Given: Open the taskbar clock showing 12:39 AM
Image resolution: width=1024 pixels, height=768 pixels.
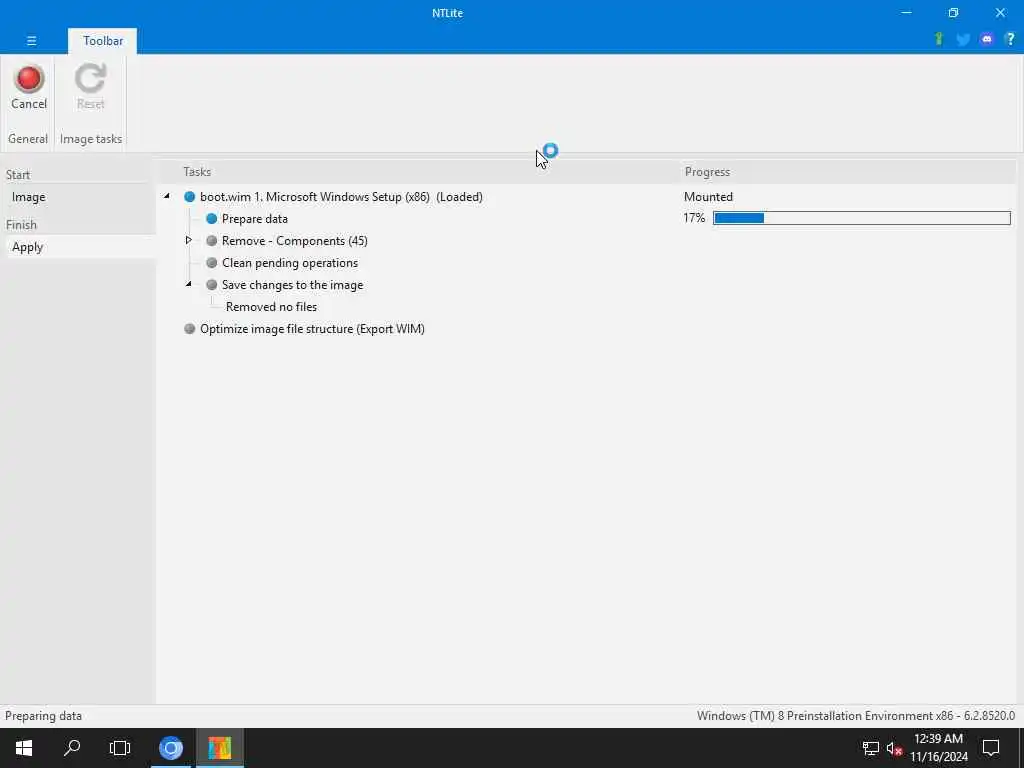Looking at the screenshot, I should [x=938, y=748].
